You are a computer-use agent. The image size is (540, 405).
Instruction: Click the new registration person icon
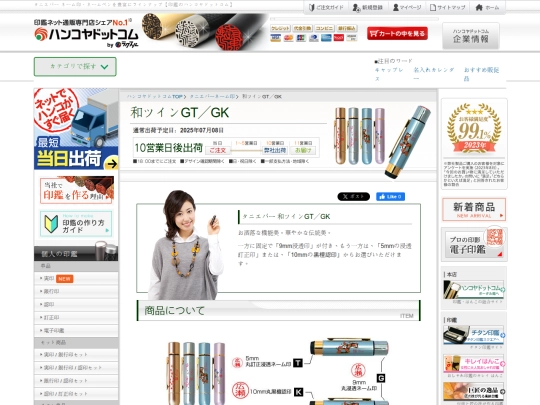tap(356, 7)
